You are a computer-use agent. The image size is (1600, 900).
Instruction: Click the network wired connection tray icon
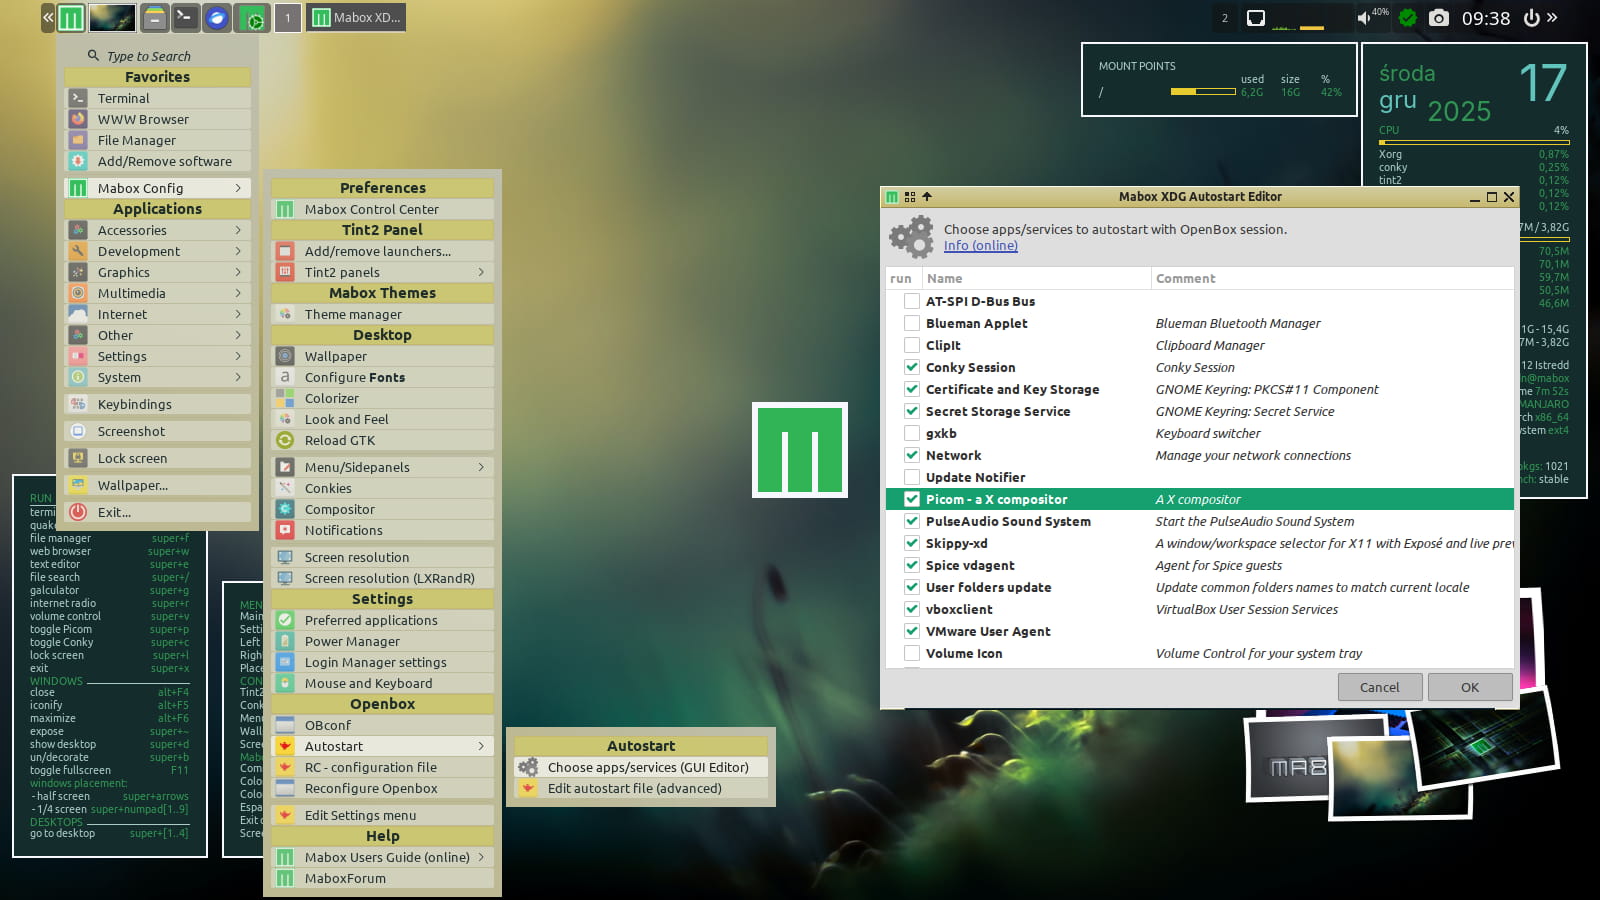pyautogui.click(x=1256, y=18)
